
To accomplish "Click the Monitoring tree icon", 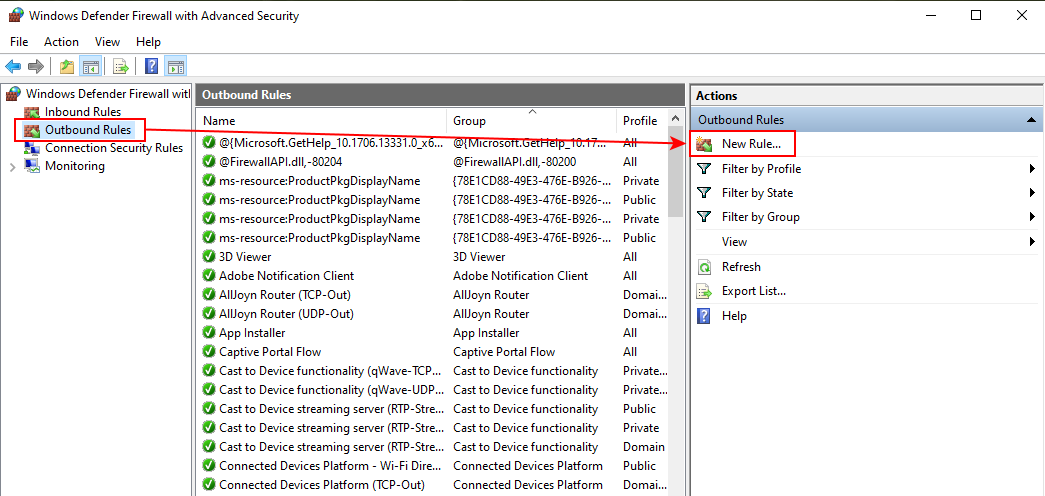I will [32, 166].
